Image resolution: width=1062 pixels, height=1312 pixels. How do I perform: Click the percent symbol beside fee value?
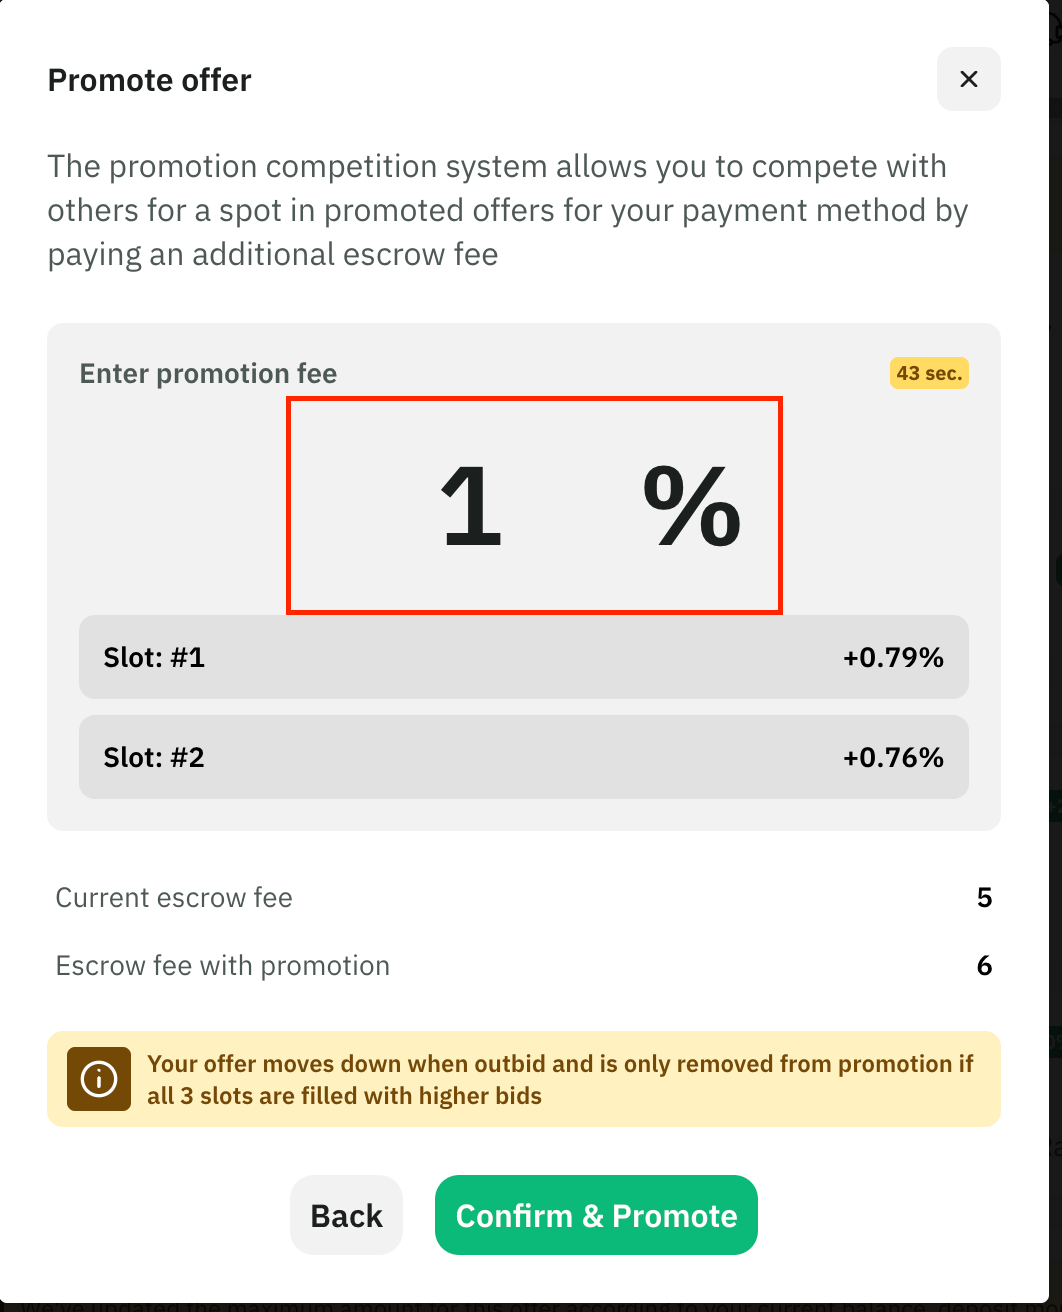pyautogui.click(x=691, y=508)
